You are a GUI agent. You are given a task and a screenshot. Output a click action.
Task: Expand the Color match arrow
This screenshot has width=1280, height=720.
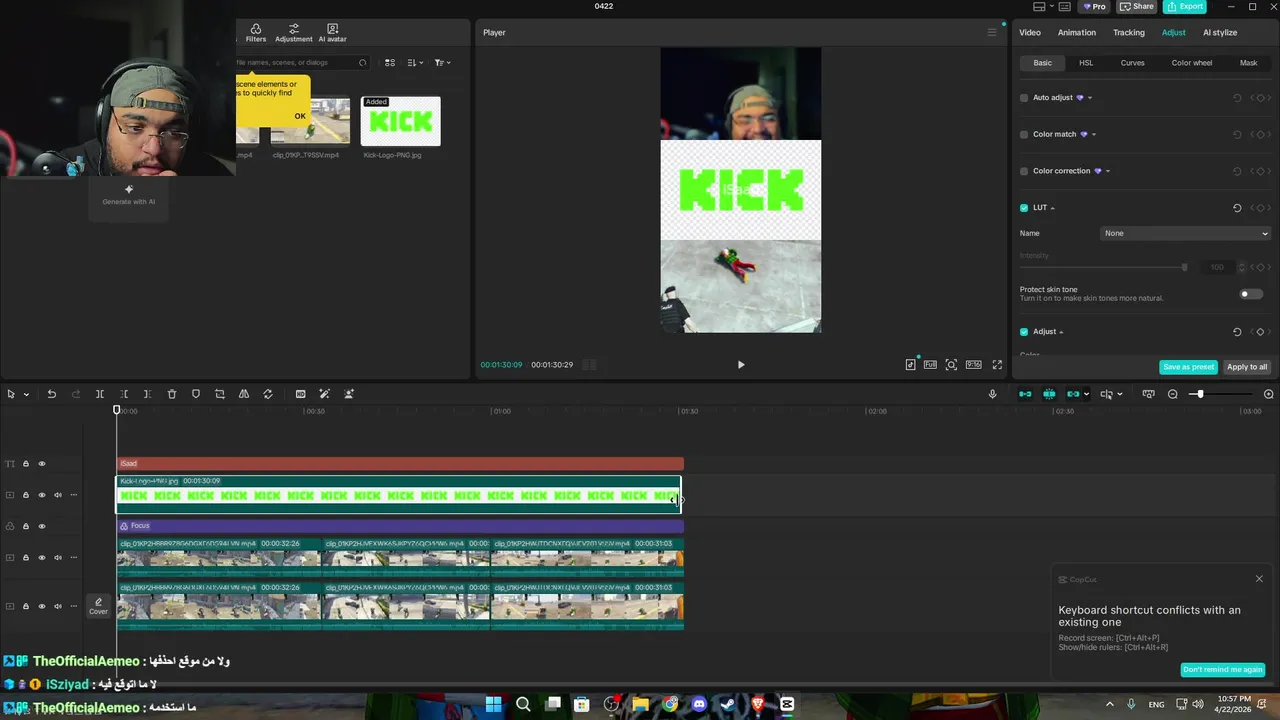(x=1094, y=134)
